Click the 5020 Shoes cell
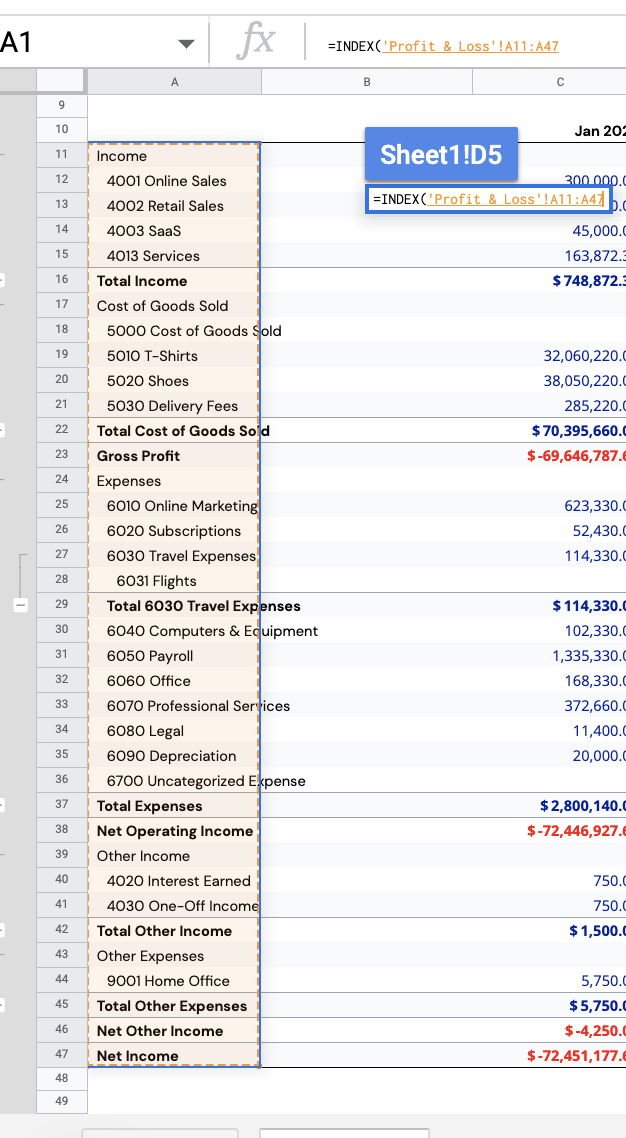 coord(174,380)
